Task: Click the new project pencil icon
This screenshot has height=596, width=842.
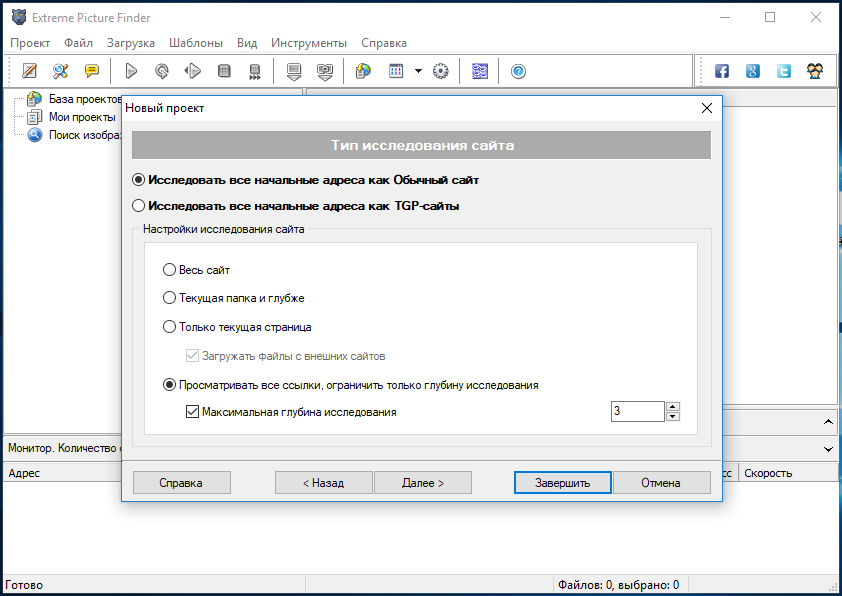Action: [29, 71]
